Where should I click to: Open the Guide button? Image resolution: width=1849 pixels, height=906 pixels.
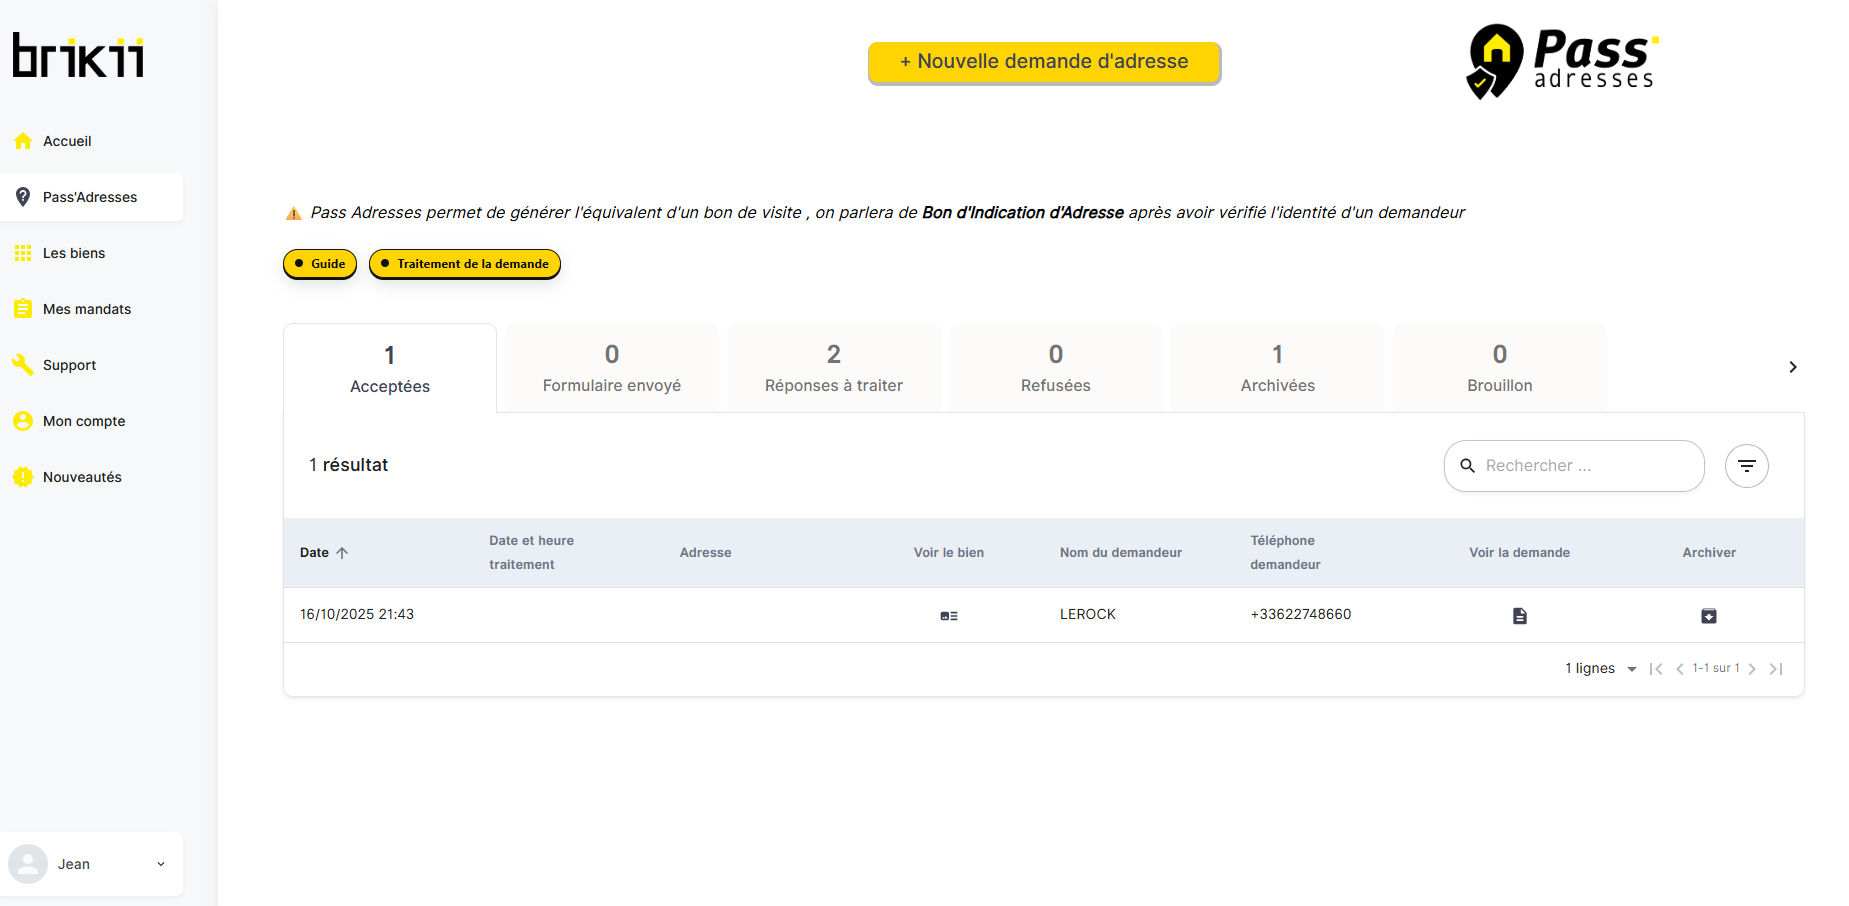click(x=320, y=264)
